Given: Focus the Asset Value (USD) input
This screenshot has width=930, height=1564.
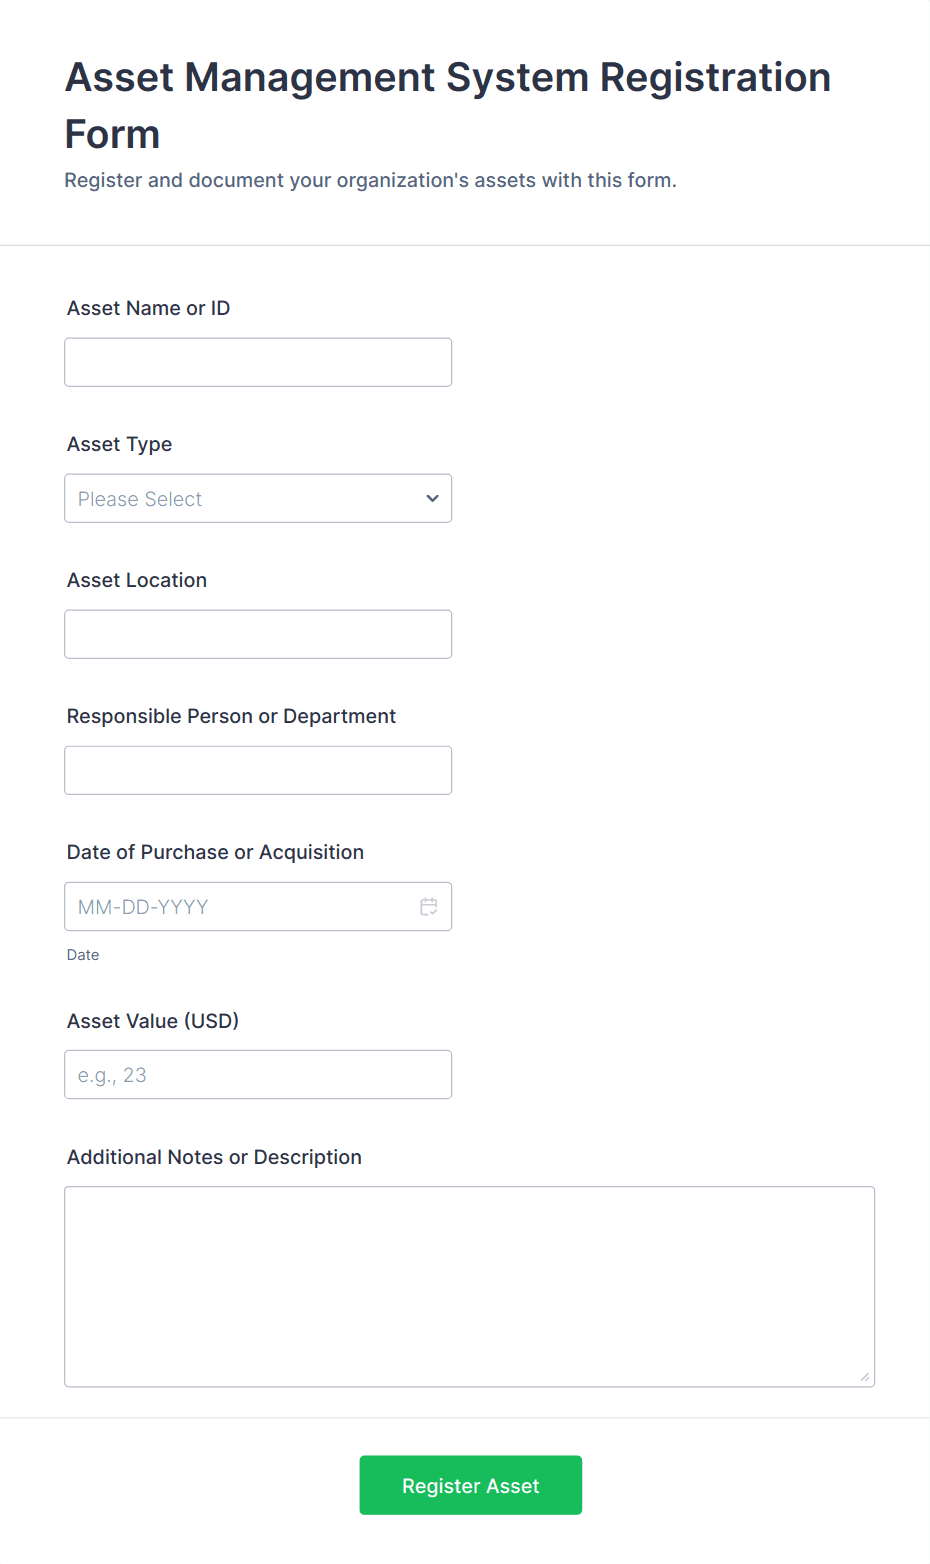Looking at the screenshot, I should [258, 1075].
